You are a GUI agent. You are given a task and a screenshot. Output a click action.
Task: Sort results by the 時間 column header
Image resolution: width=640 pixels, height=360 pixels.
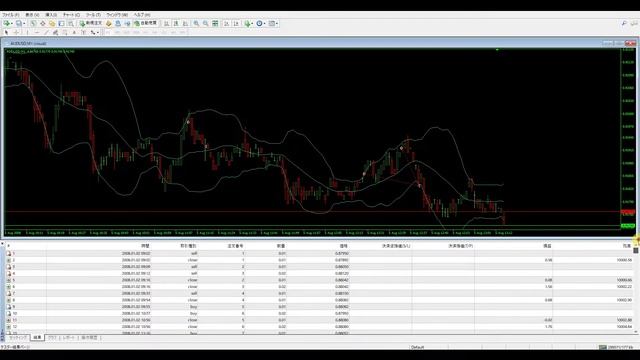pyautogui.click(x=145, y=246)
